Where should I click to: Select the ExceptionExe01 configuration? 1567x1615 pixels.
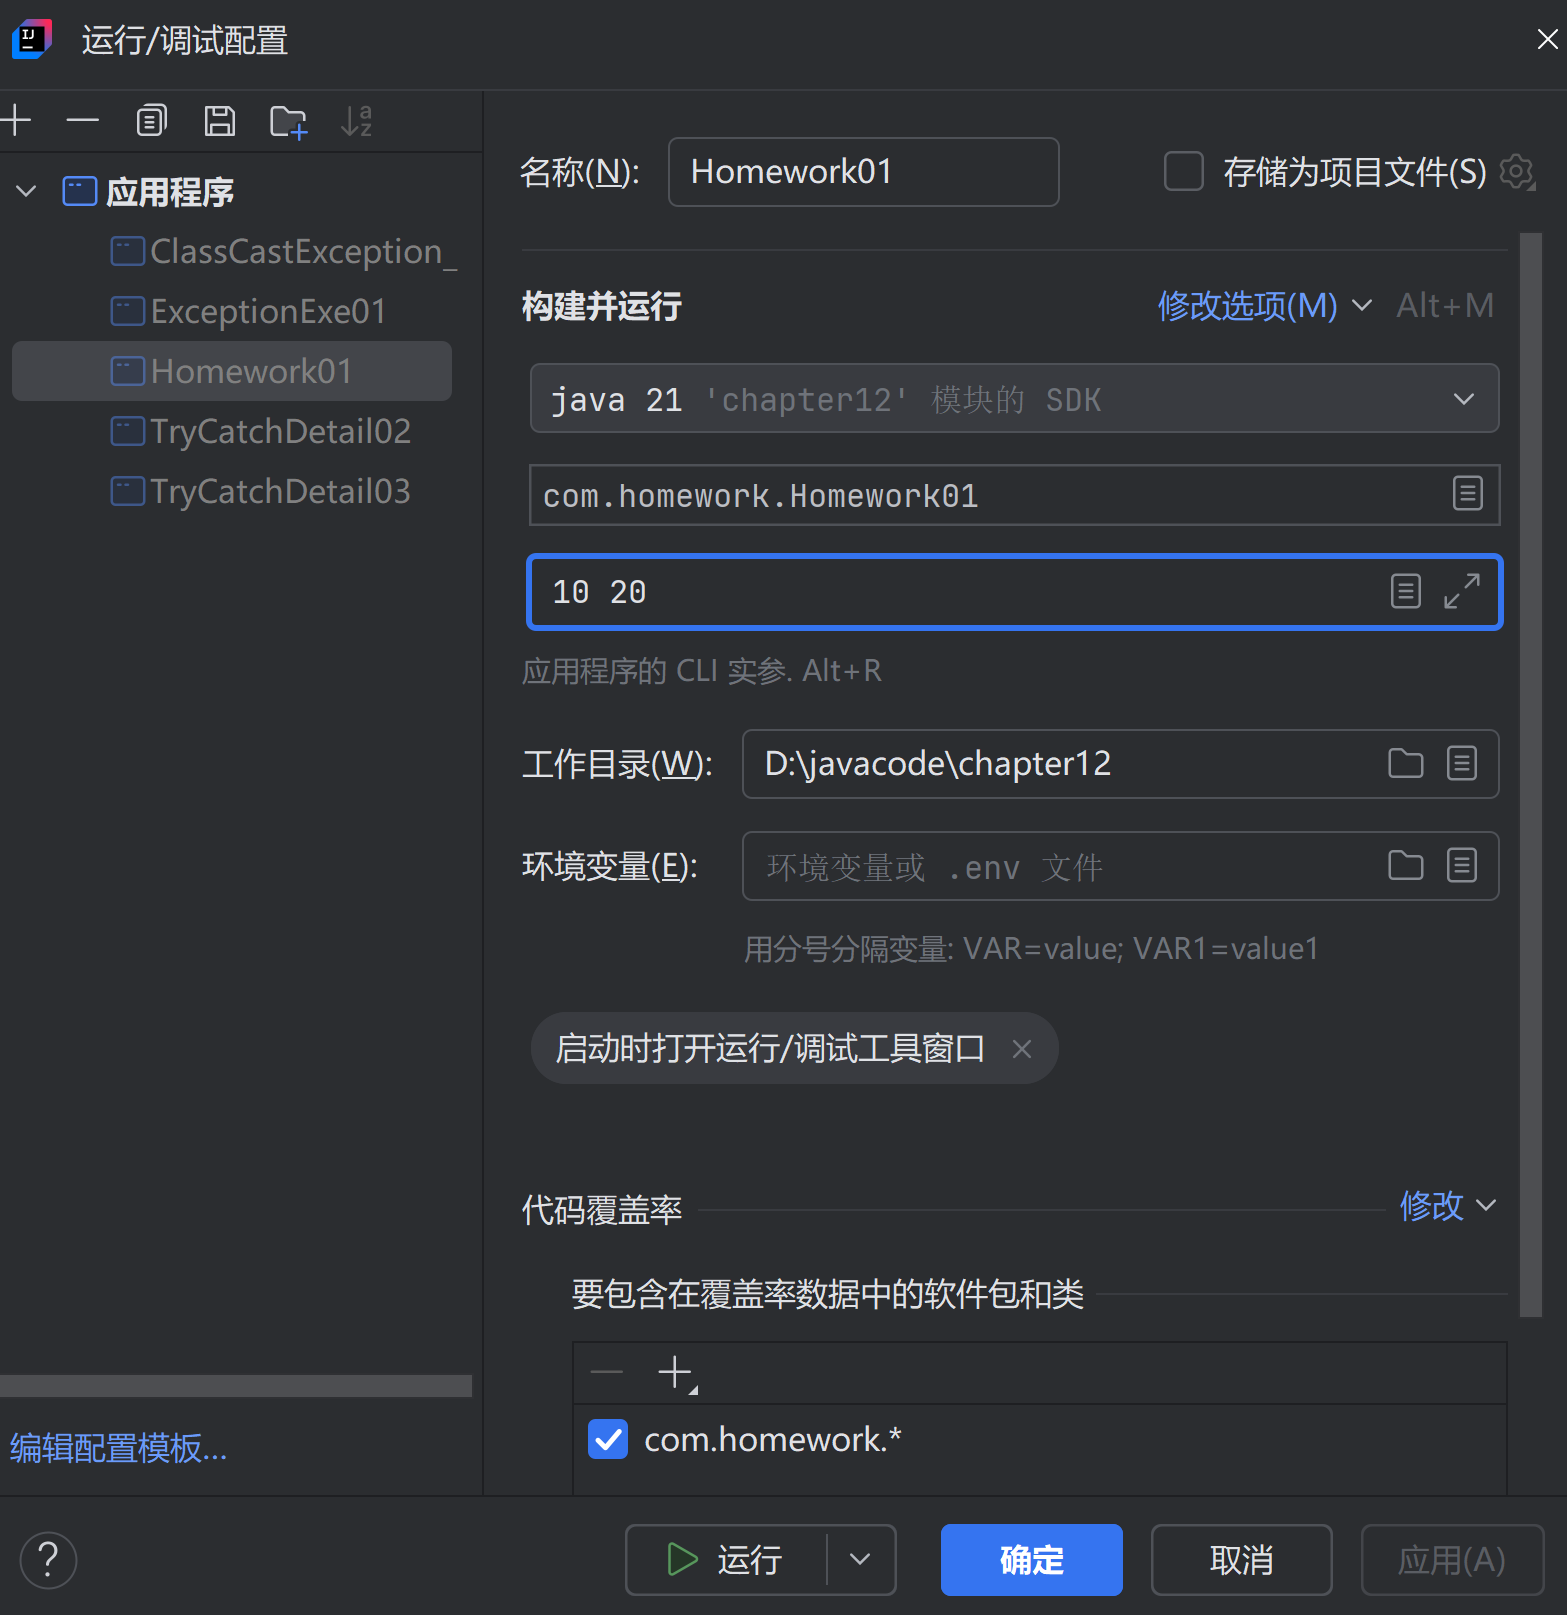coord(248,312)
